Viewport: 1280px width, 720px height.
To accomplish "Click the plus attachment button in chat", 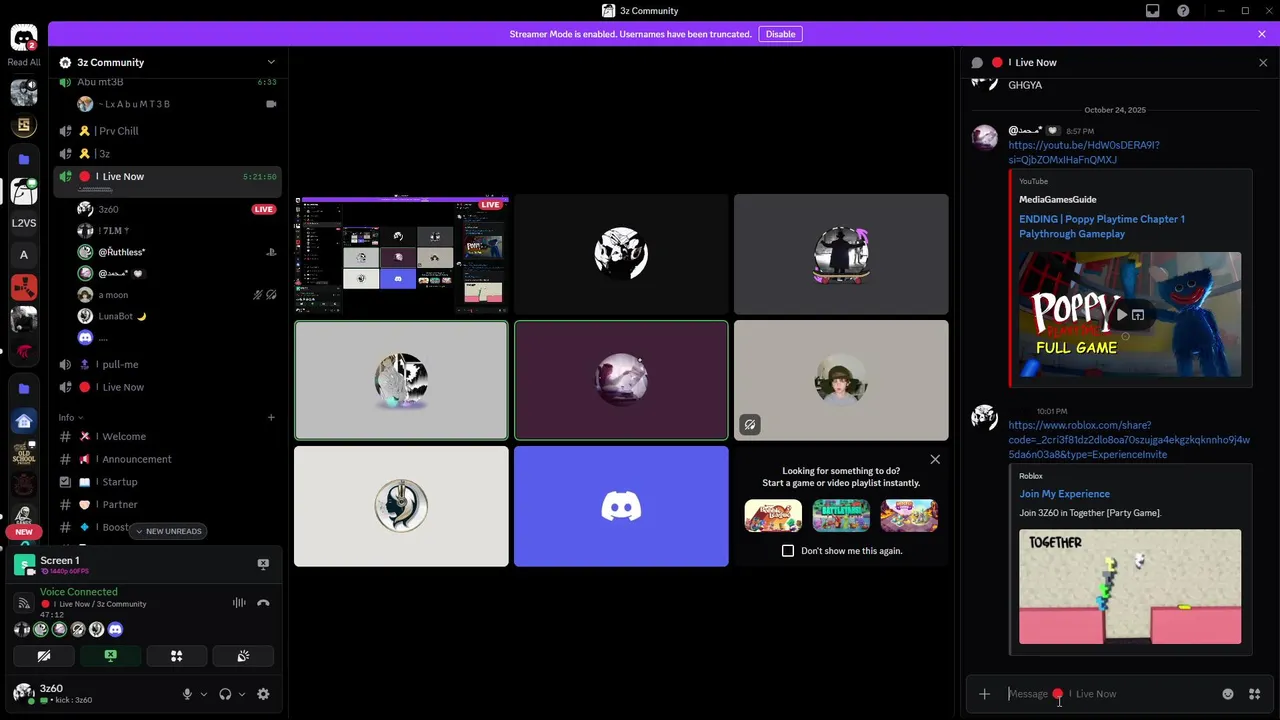I will click(984, 694).
